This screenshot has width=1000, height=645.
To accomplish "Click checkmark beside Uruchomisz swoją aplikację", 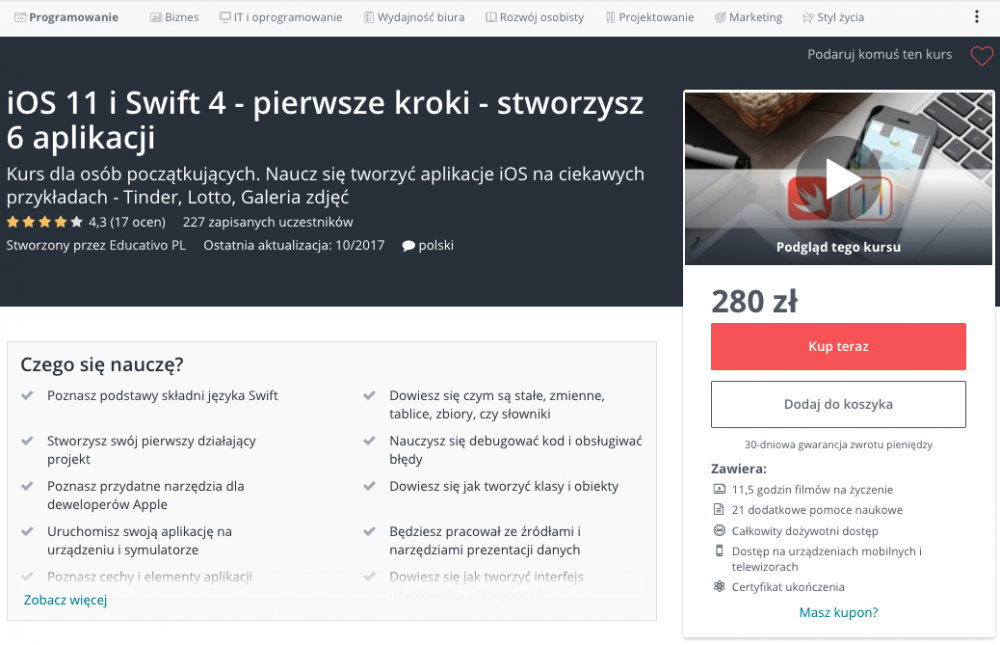I will click(x=27, y=531).
